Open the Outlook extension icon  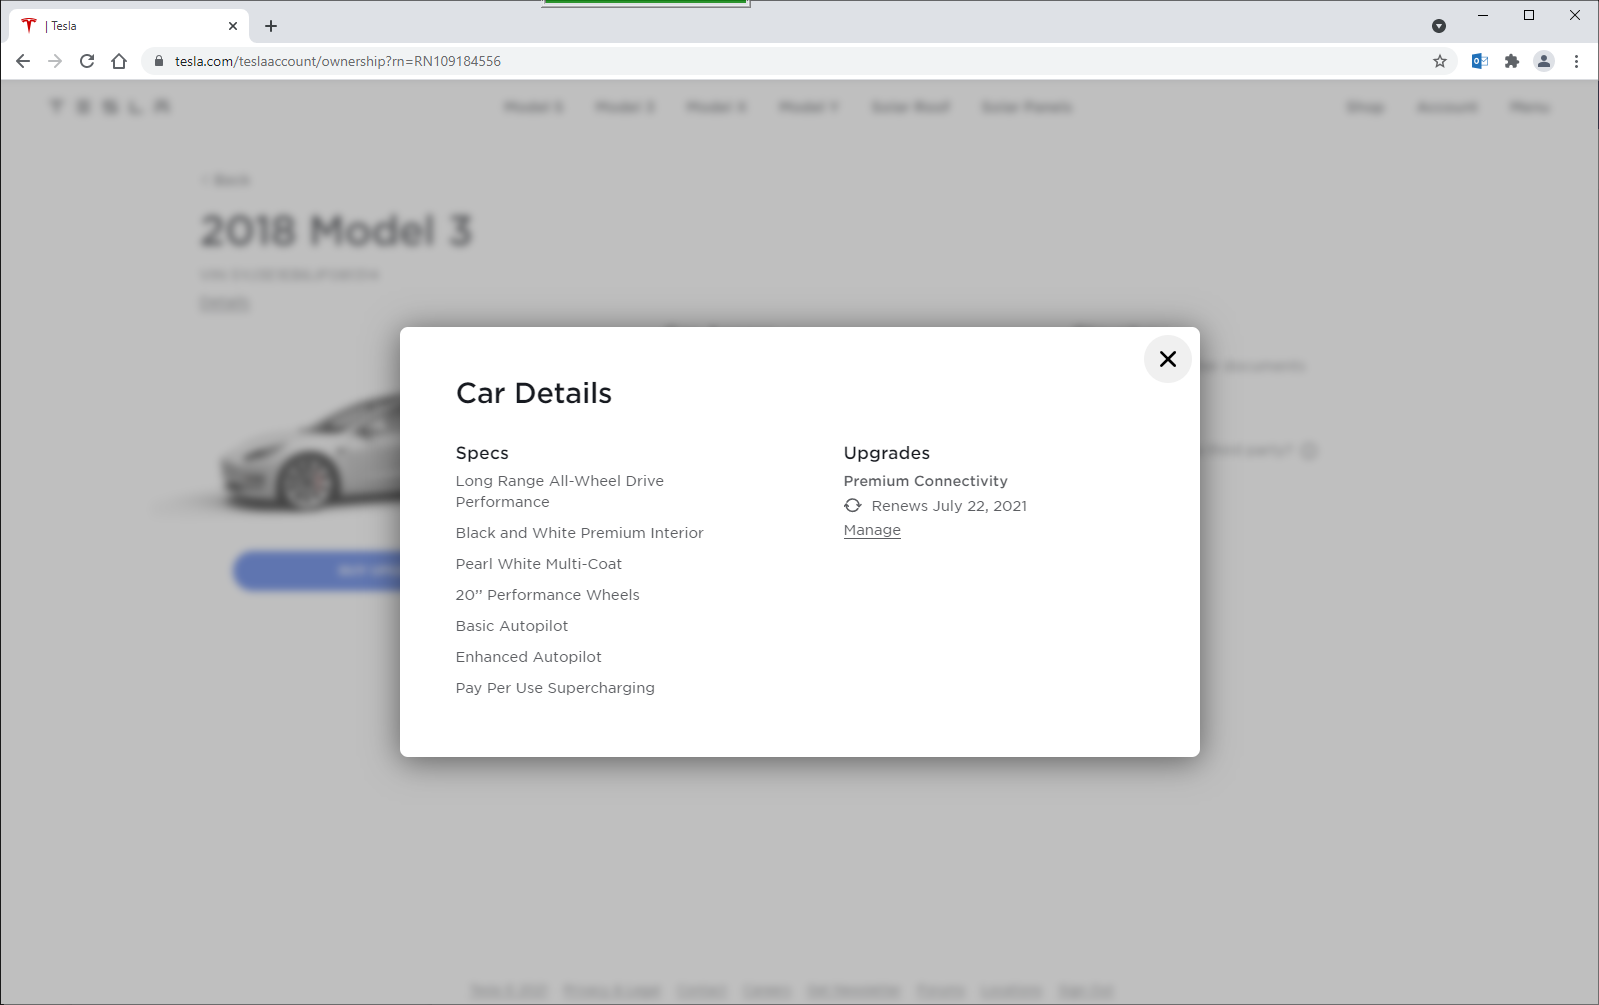[x=1480, y=61]
